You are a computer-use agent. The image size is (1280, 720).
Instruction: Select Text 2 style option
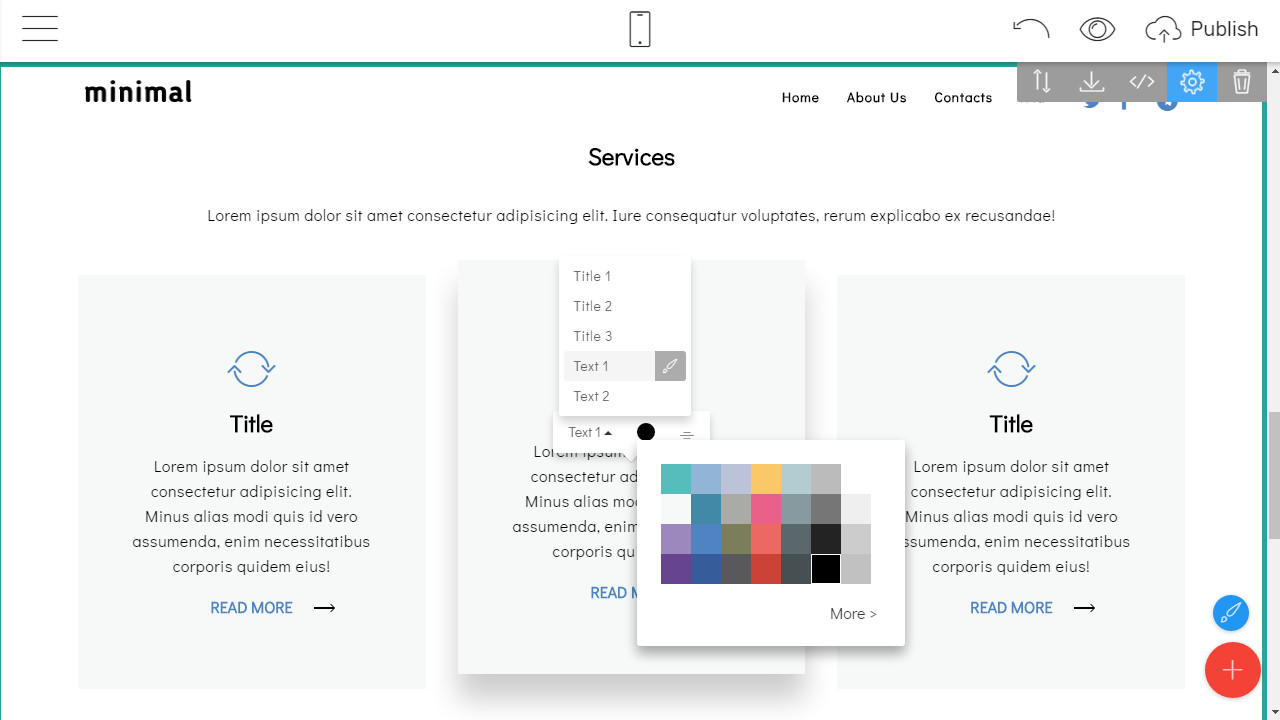pyautogui.click(x=591, y=396)
